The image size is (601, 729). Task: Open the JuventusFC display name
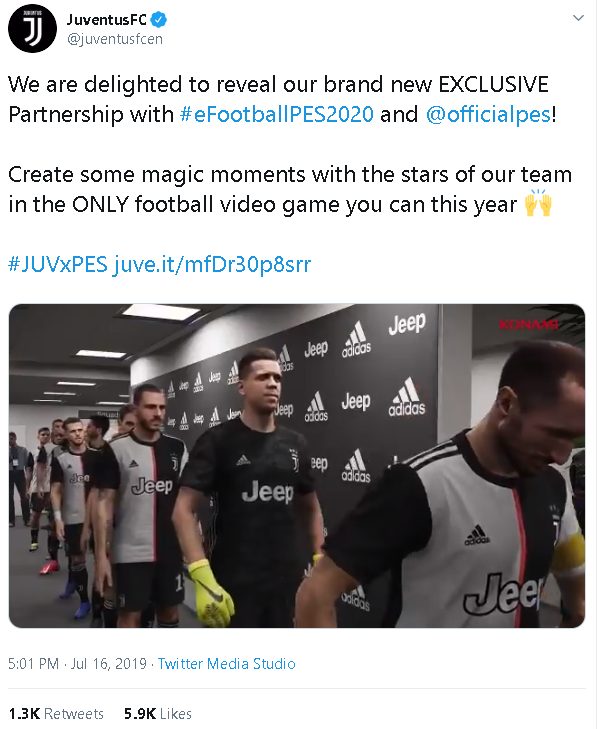pos(106,20)
